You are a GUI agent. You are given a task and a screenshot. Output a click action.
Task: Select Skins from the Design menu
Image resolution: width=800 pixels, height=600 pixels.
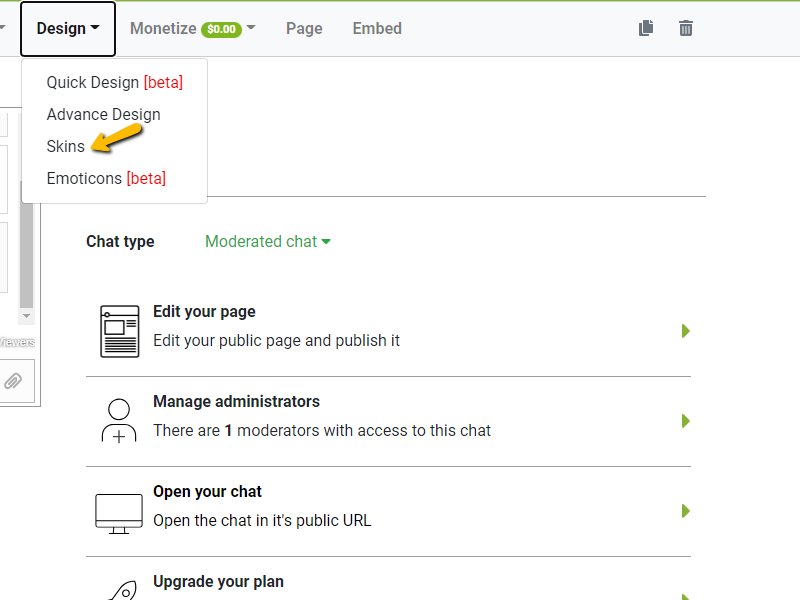click(66, 146)
